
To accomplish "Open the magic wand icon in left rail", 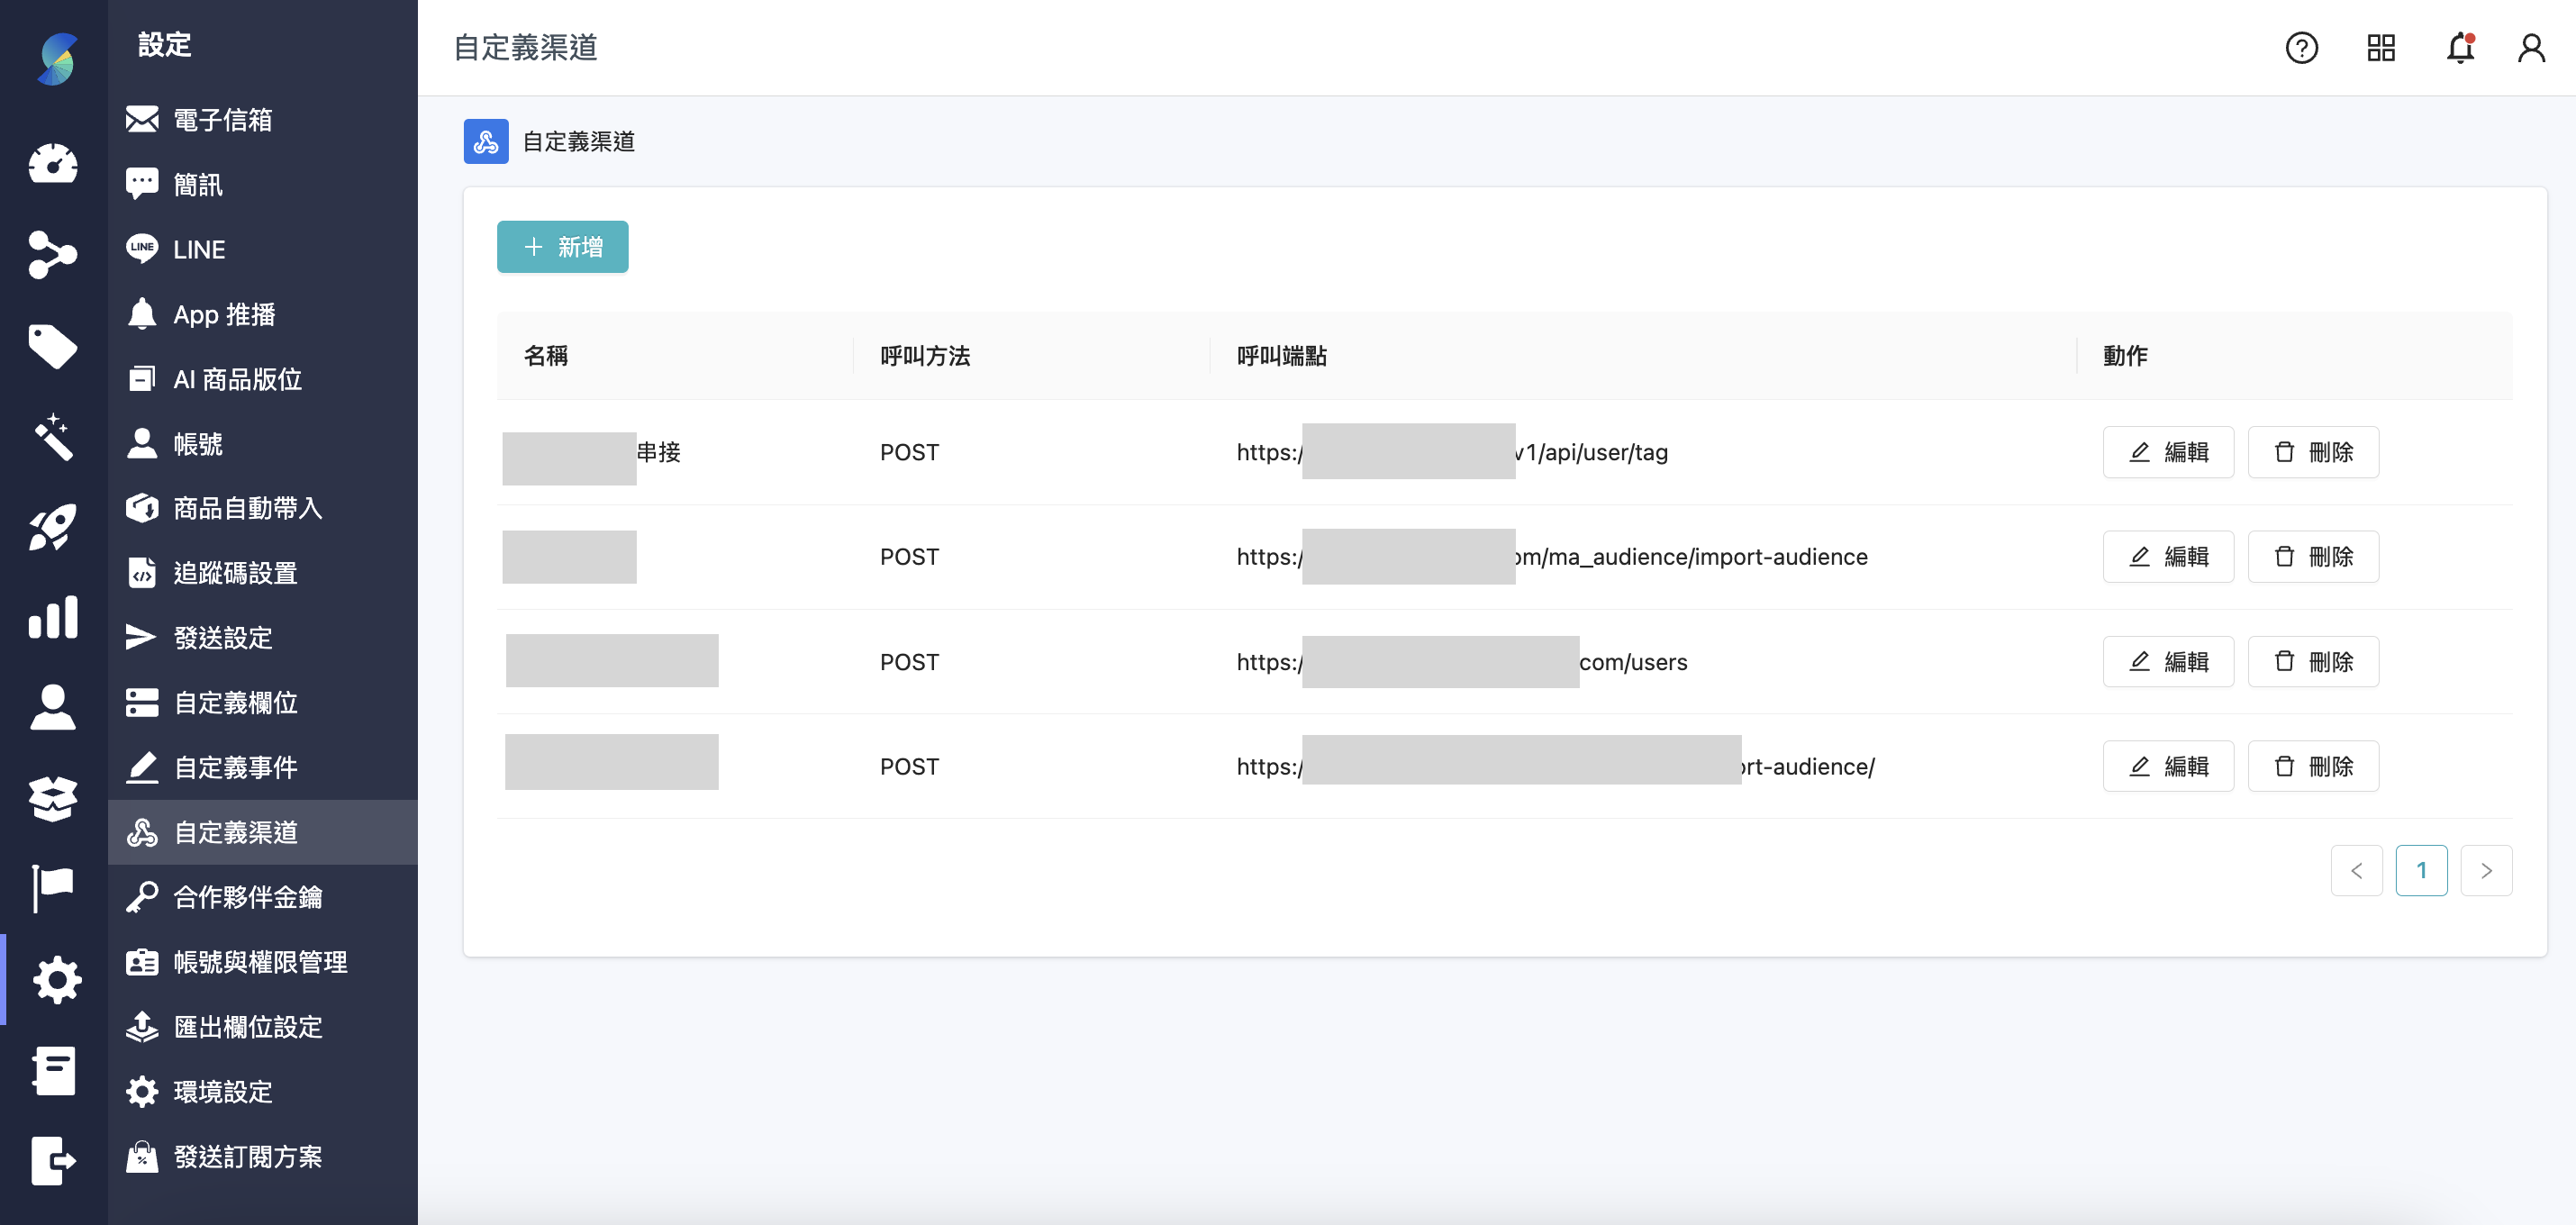I will (53, 436).
